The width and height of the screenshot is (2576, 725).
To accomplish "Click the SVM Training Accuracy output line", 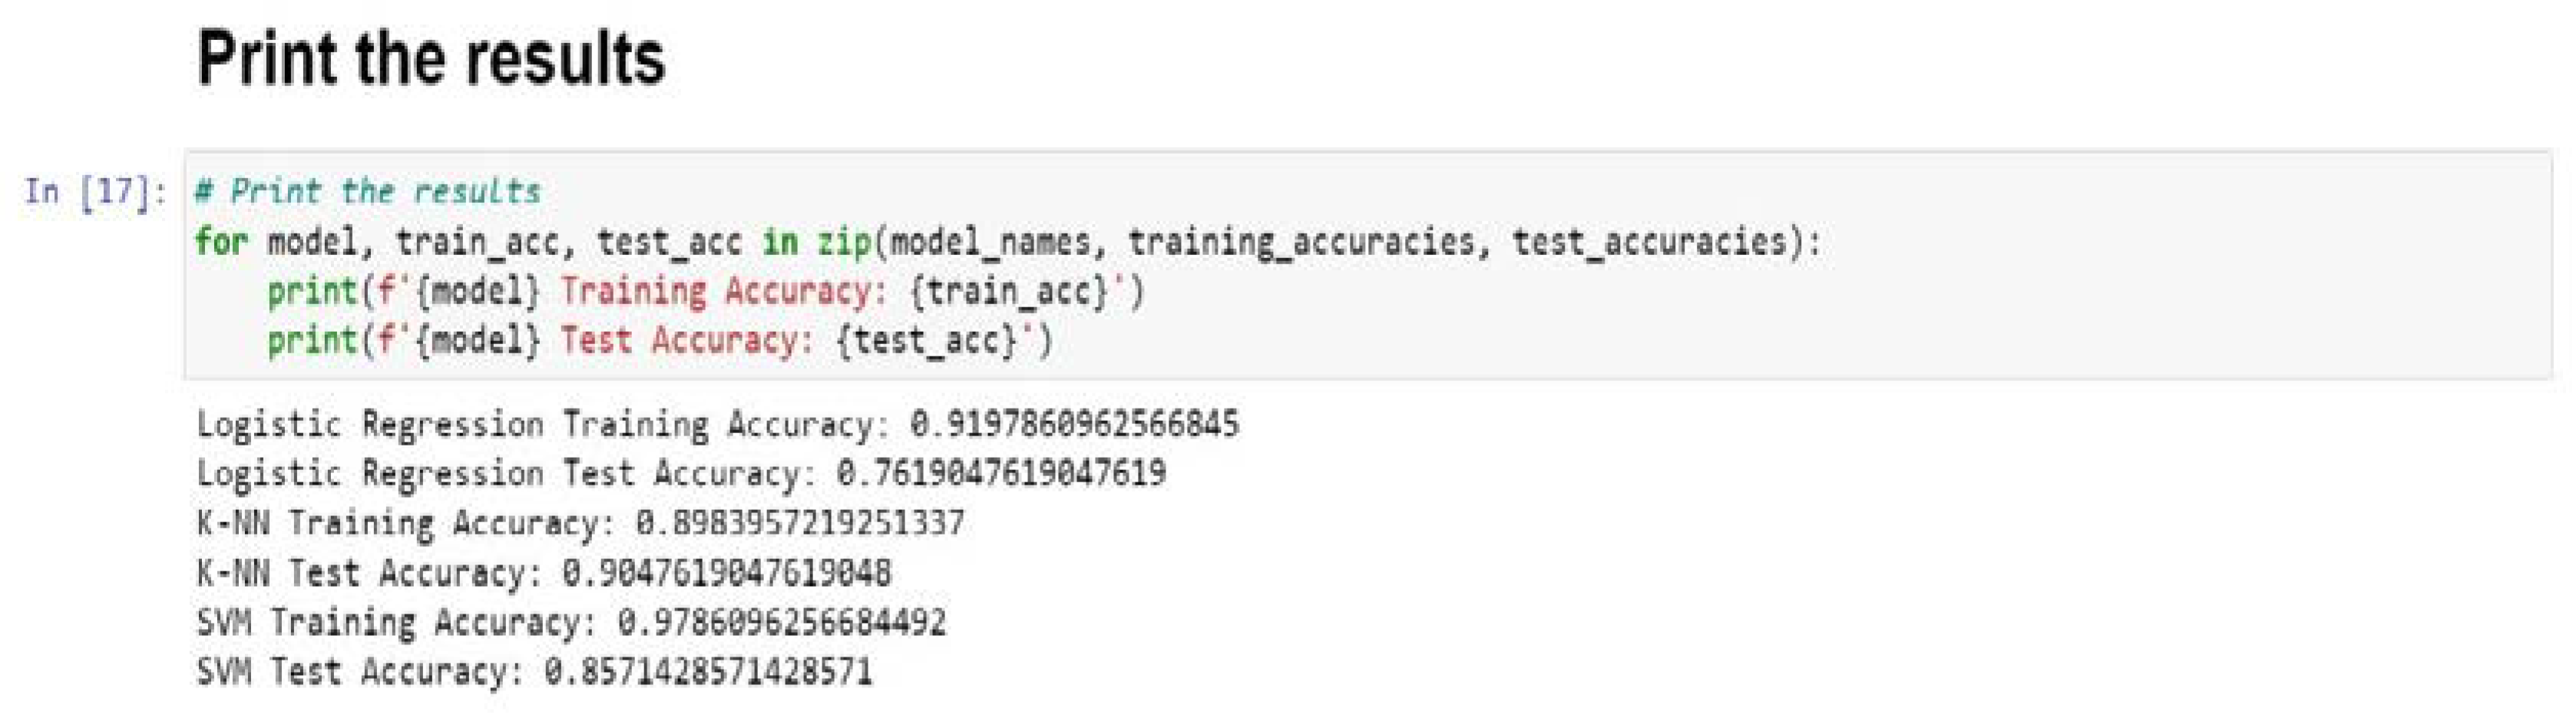I will (570, 622).
